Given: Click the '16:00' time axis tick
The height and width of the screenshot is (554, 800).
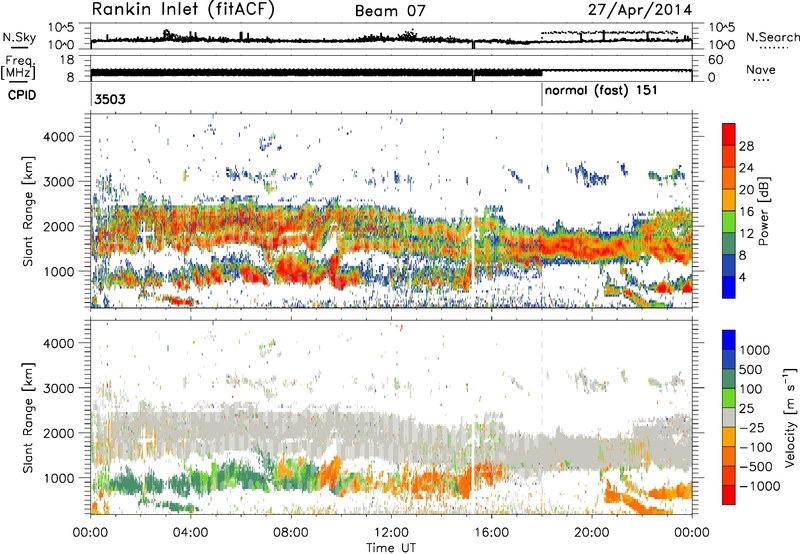Looking at the screenshot, I should pos(491,533).
